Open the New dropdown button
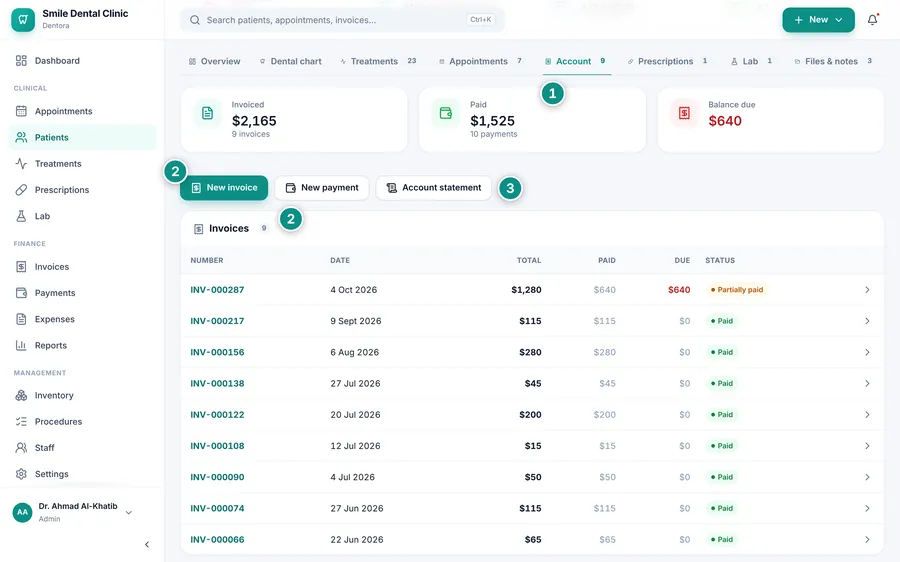 click(818, 20)
